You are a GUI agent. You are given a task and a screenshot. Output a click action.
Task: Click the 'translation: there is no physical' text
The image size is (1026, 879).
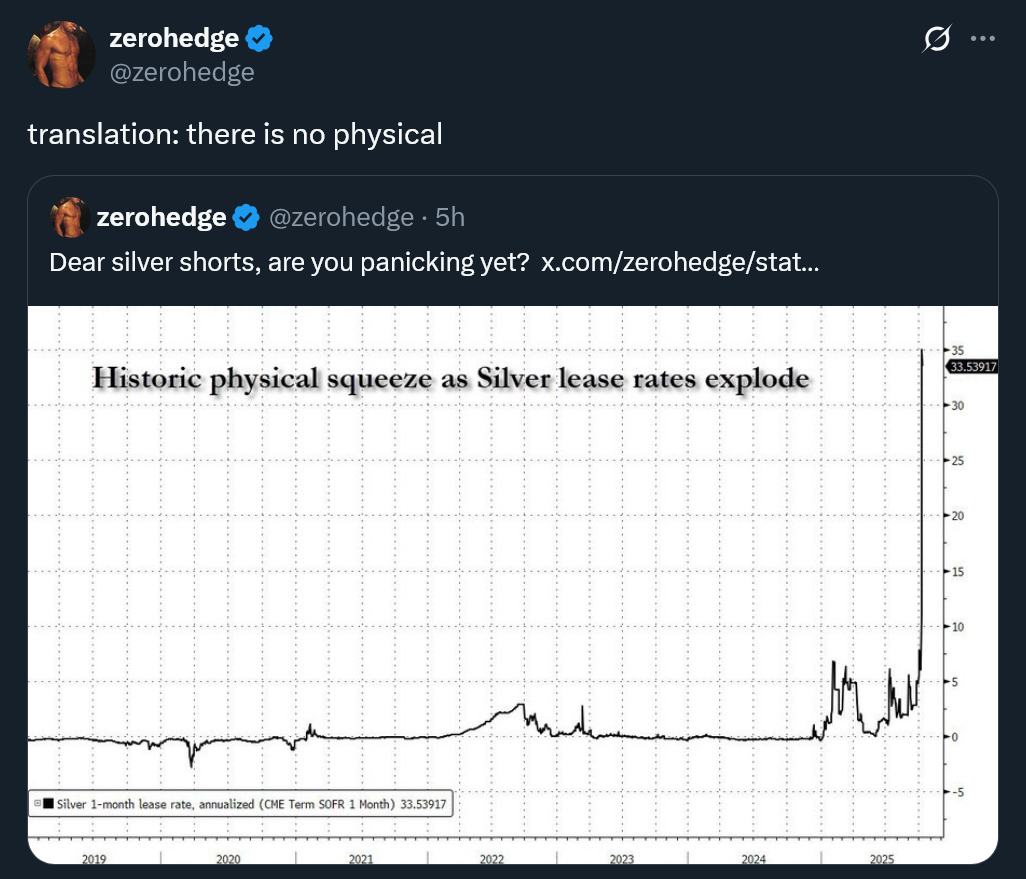pyautogui.click(x=235, y=134)
